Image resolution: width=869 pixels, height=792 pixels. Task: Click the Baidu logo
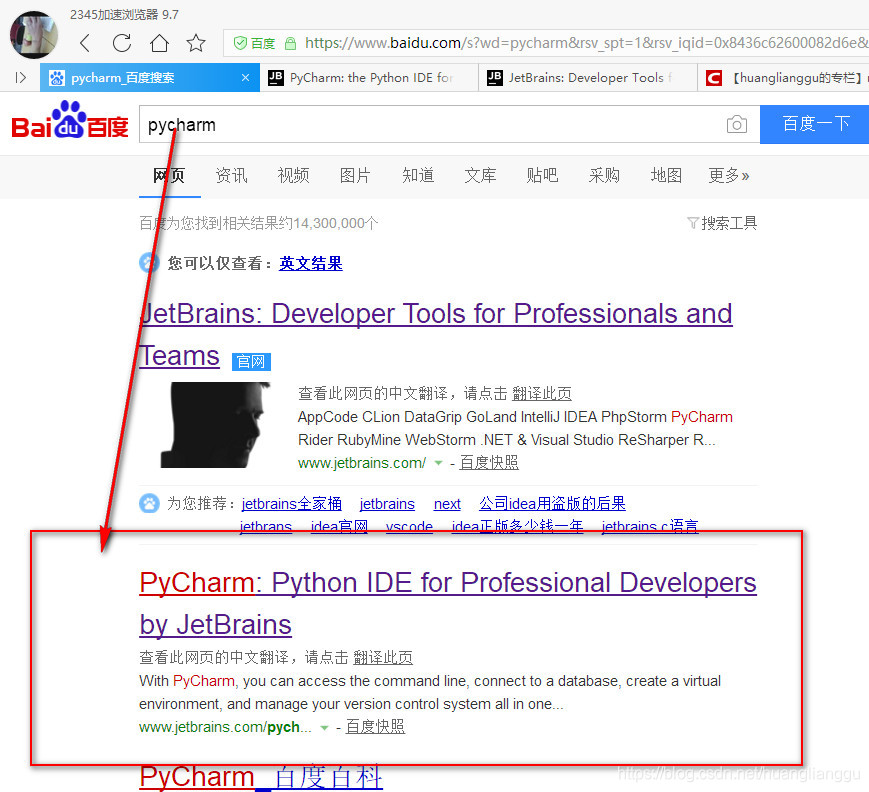pos(70,120)
